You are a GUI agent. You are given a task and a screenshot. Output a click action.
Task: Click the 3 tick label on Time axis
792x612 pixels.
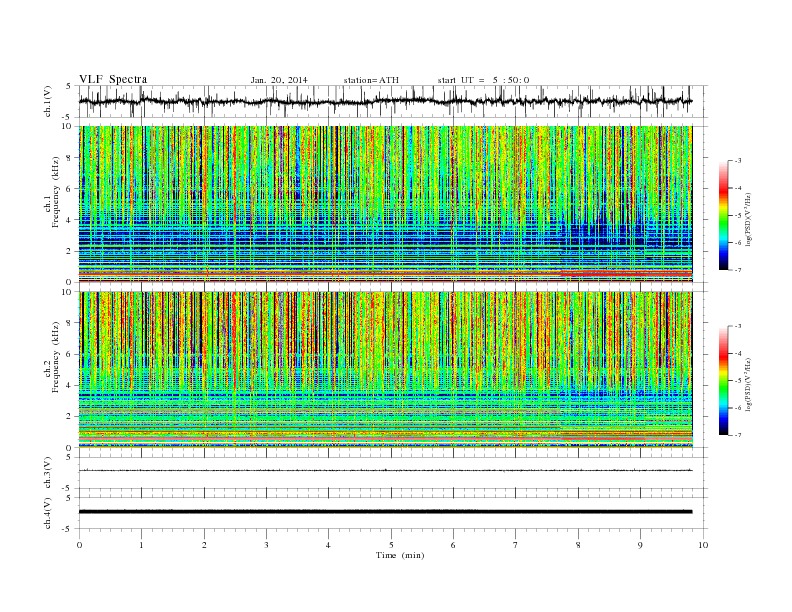tap(266, 545)
